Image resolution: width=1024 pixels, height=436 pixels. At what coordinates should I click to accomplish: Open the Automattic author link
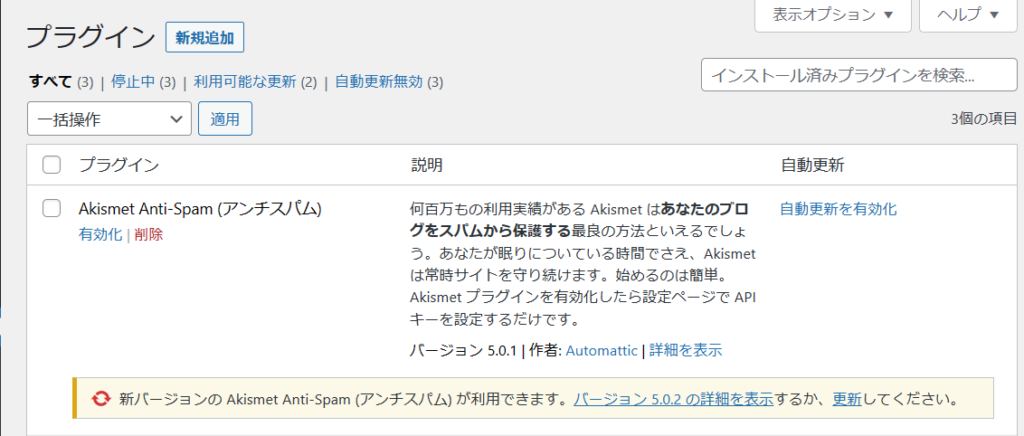[602, 350]
